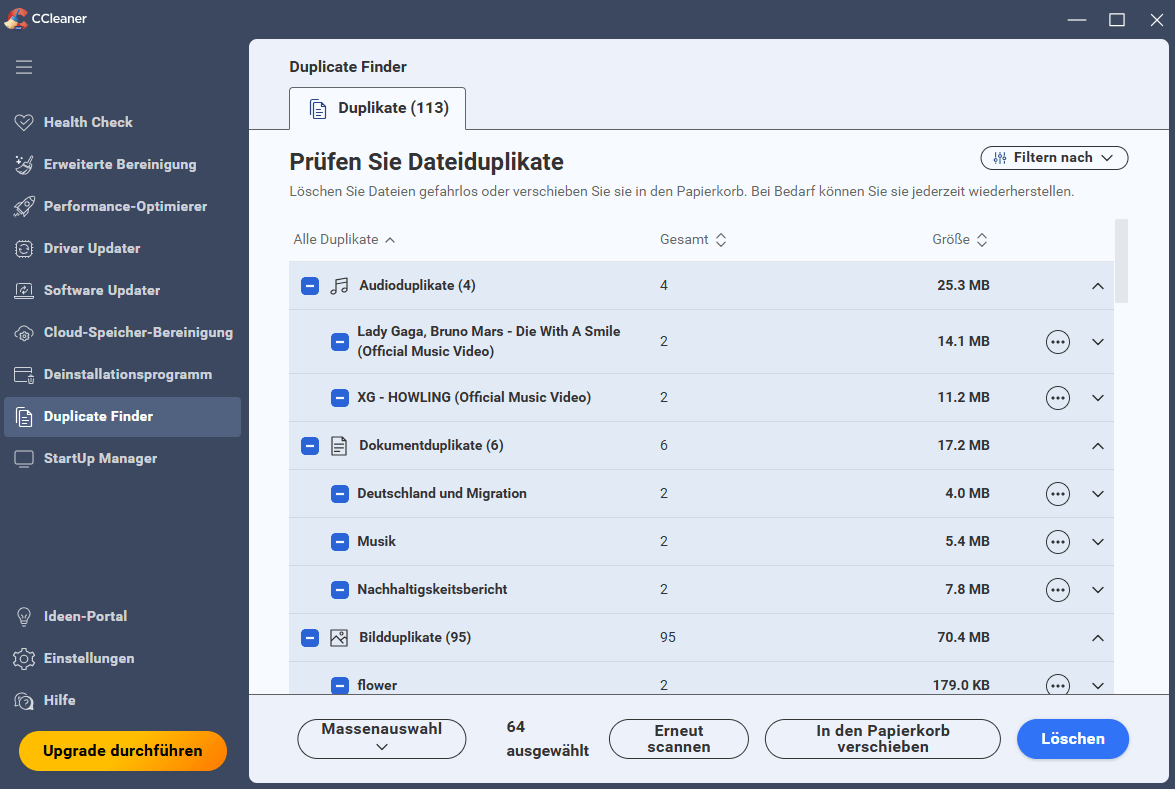The width and height of the screenshot is (1175, 789).
Task: Open the hamburger menu icon
Action: [x=24, y=67]
